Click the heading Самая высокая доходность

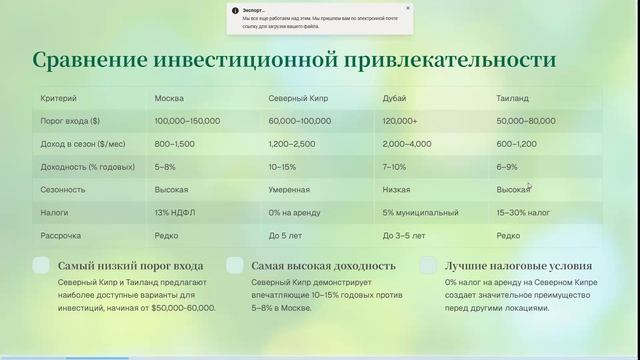tap(323, 266)
